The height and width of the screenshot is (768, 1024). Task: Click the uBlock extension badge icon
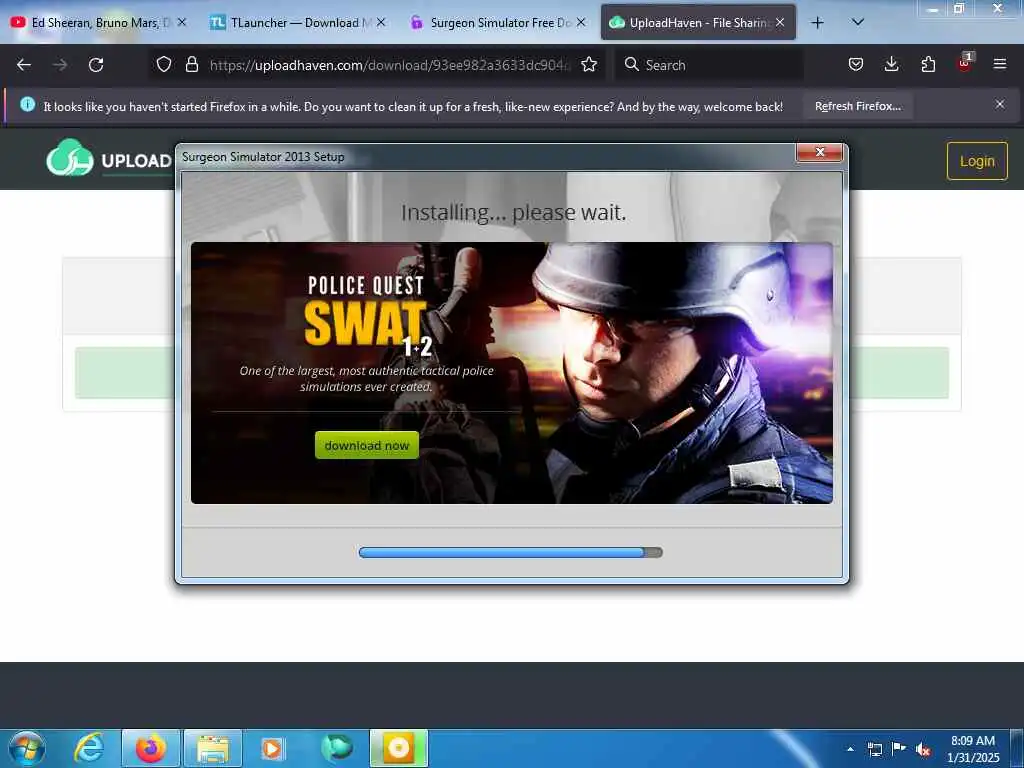pyautogui.click(x=965, y=63)
